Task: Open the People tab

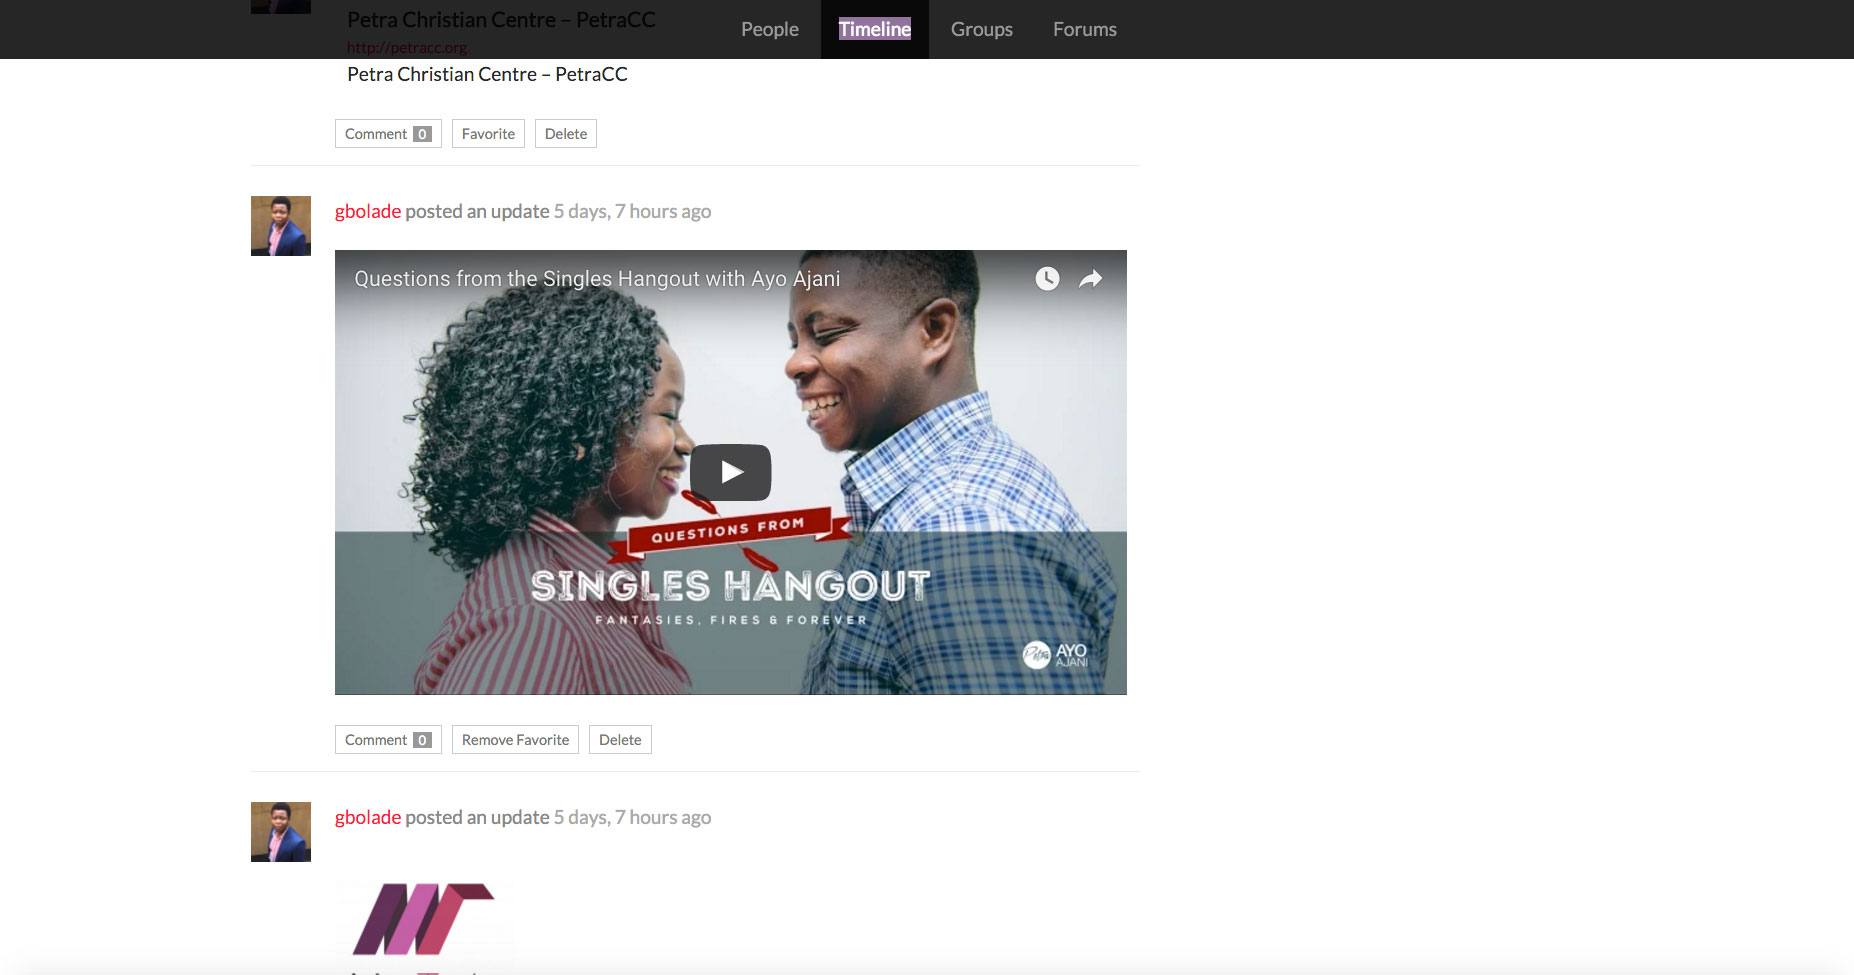Action: pos(770,29)
